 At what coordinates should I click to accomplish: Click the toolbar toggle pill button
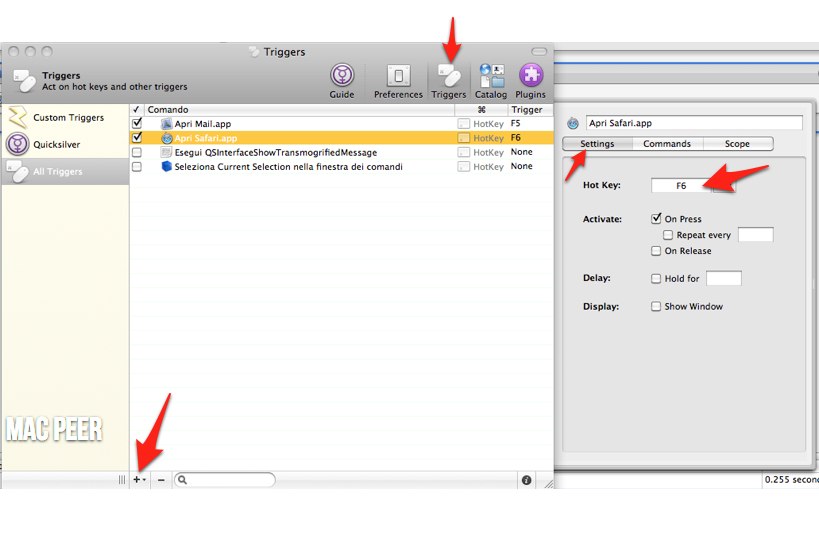[539, 51]
